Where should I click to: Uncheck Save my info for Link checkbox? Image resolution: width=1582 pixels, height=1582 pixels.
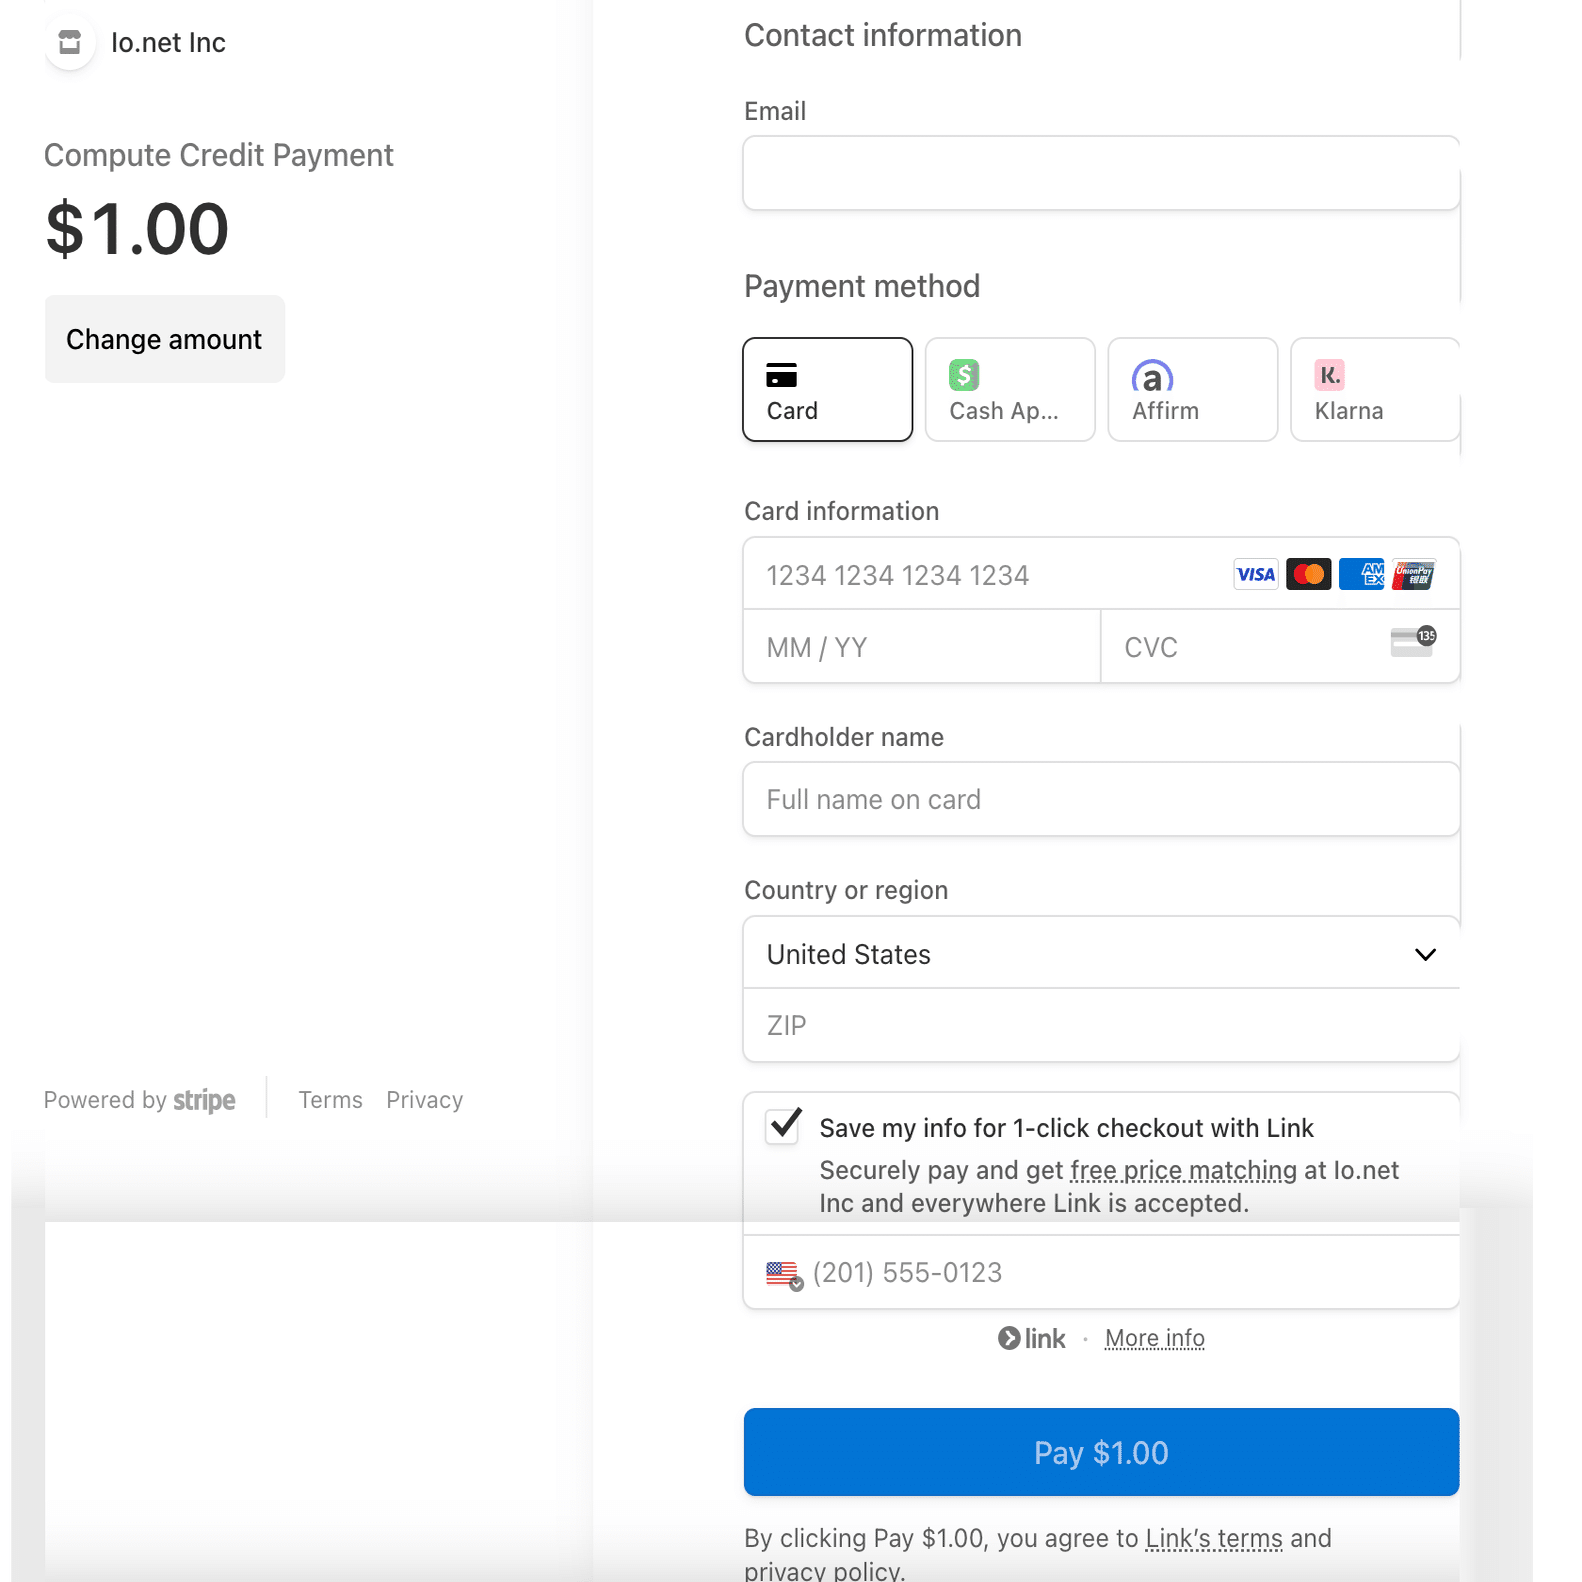pos(783,1126)
